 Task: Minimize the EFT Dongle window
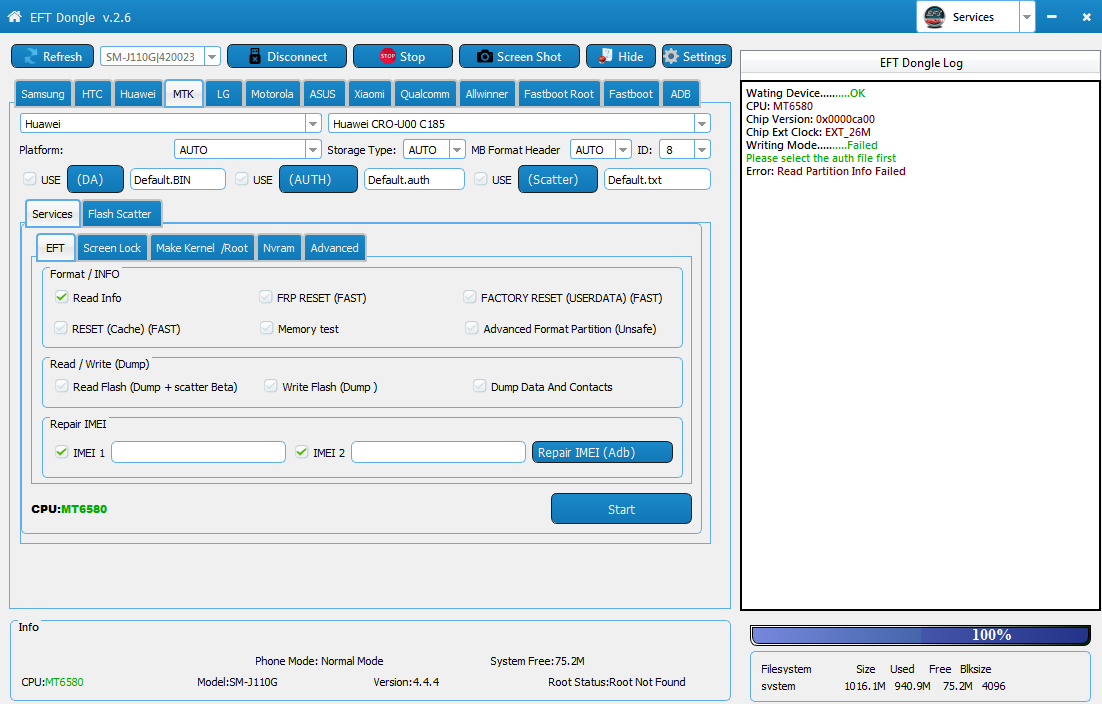click(x=1052, y=17)
